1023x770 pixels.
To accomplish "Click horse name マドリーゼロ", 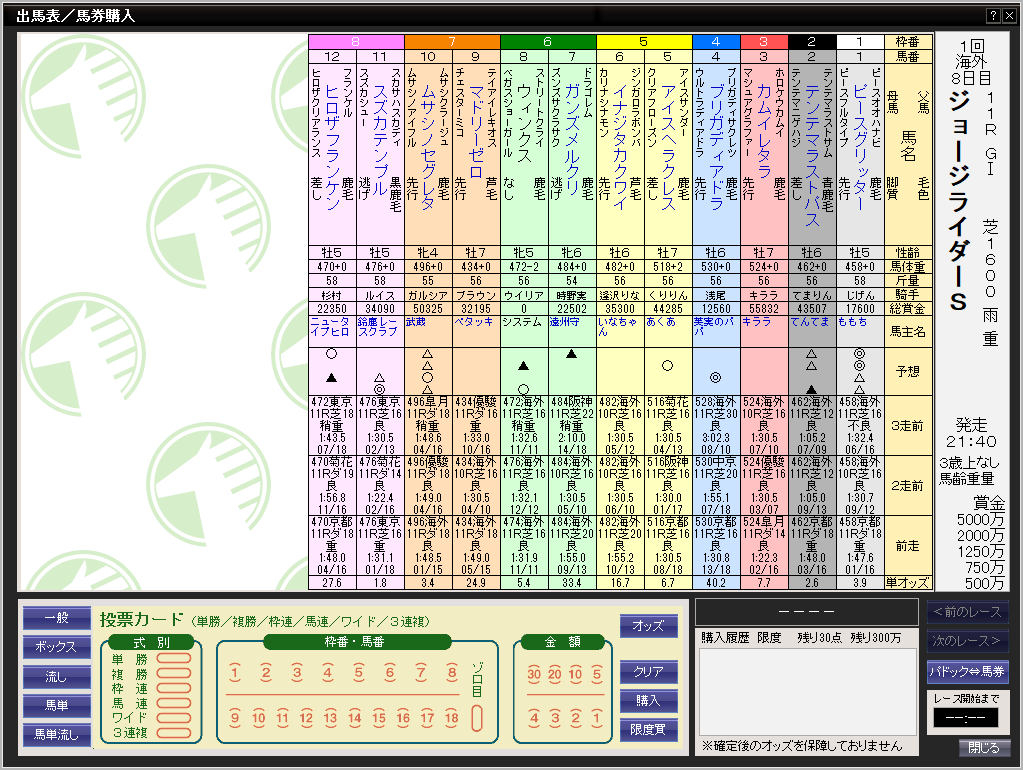I will coord(476,132).
